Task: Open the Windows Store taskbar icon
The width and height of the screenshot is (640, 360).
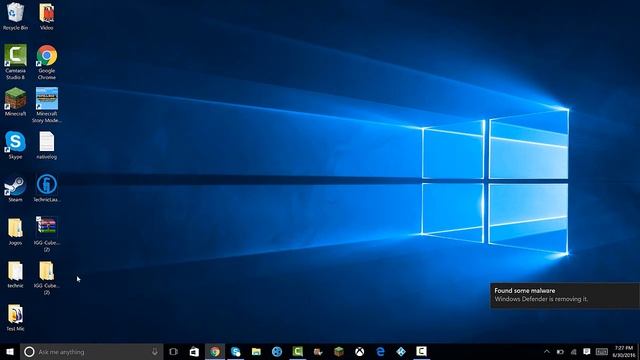Action: 194,351
